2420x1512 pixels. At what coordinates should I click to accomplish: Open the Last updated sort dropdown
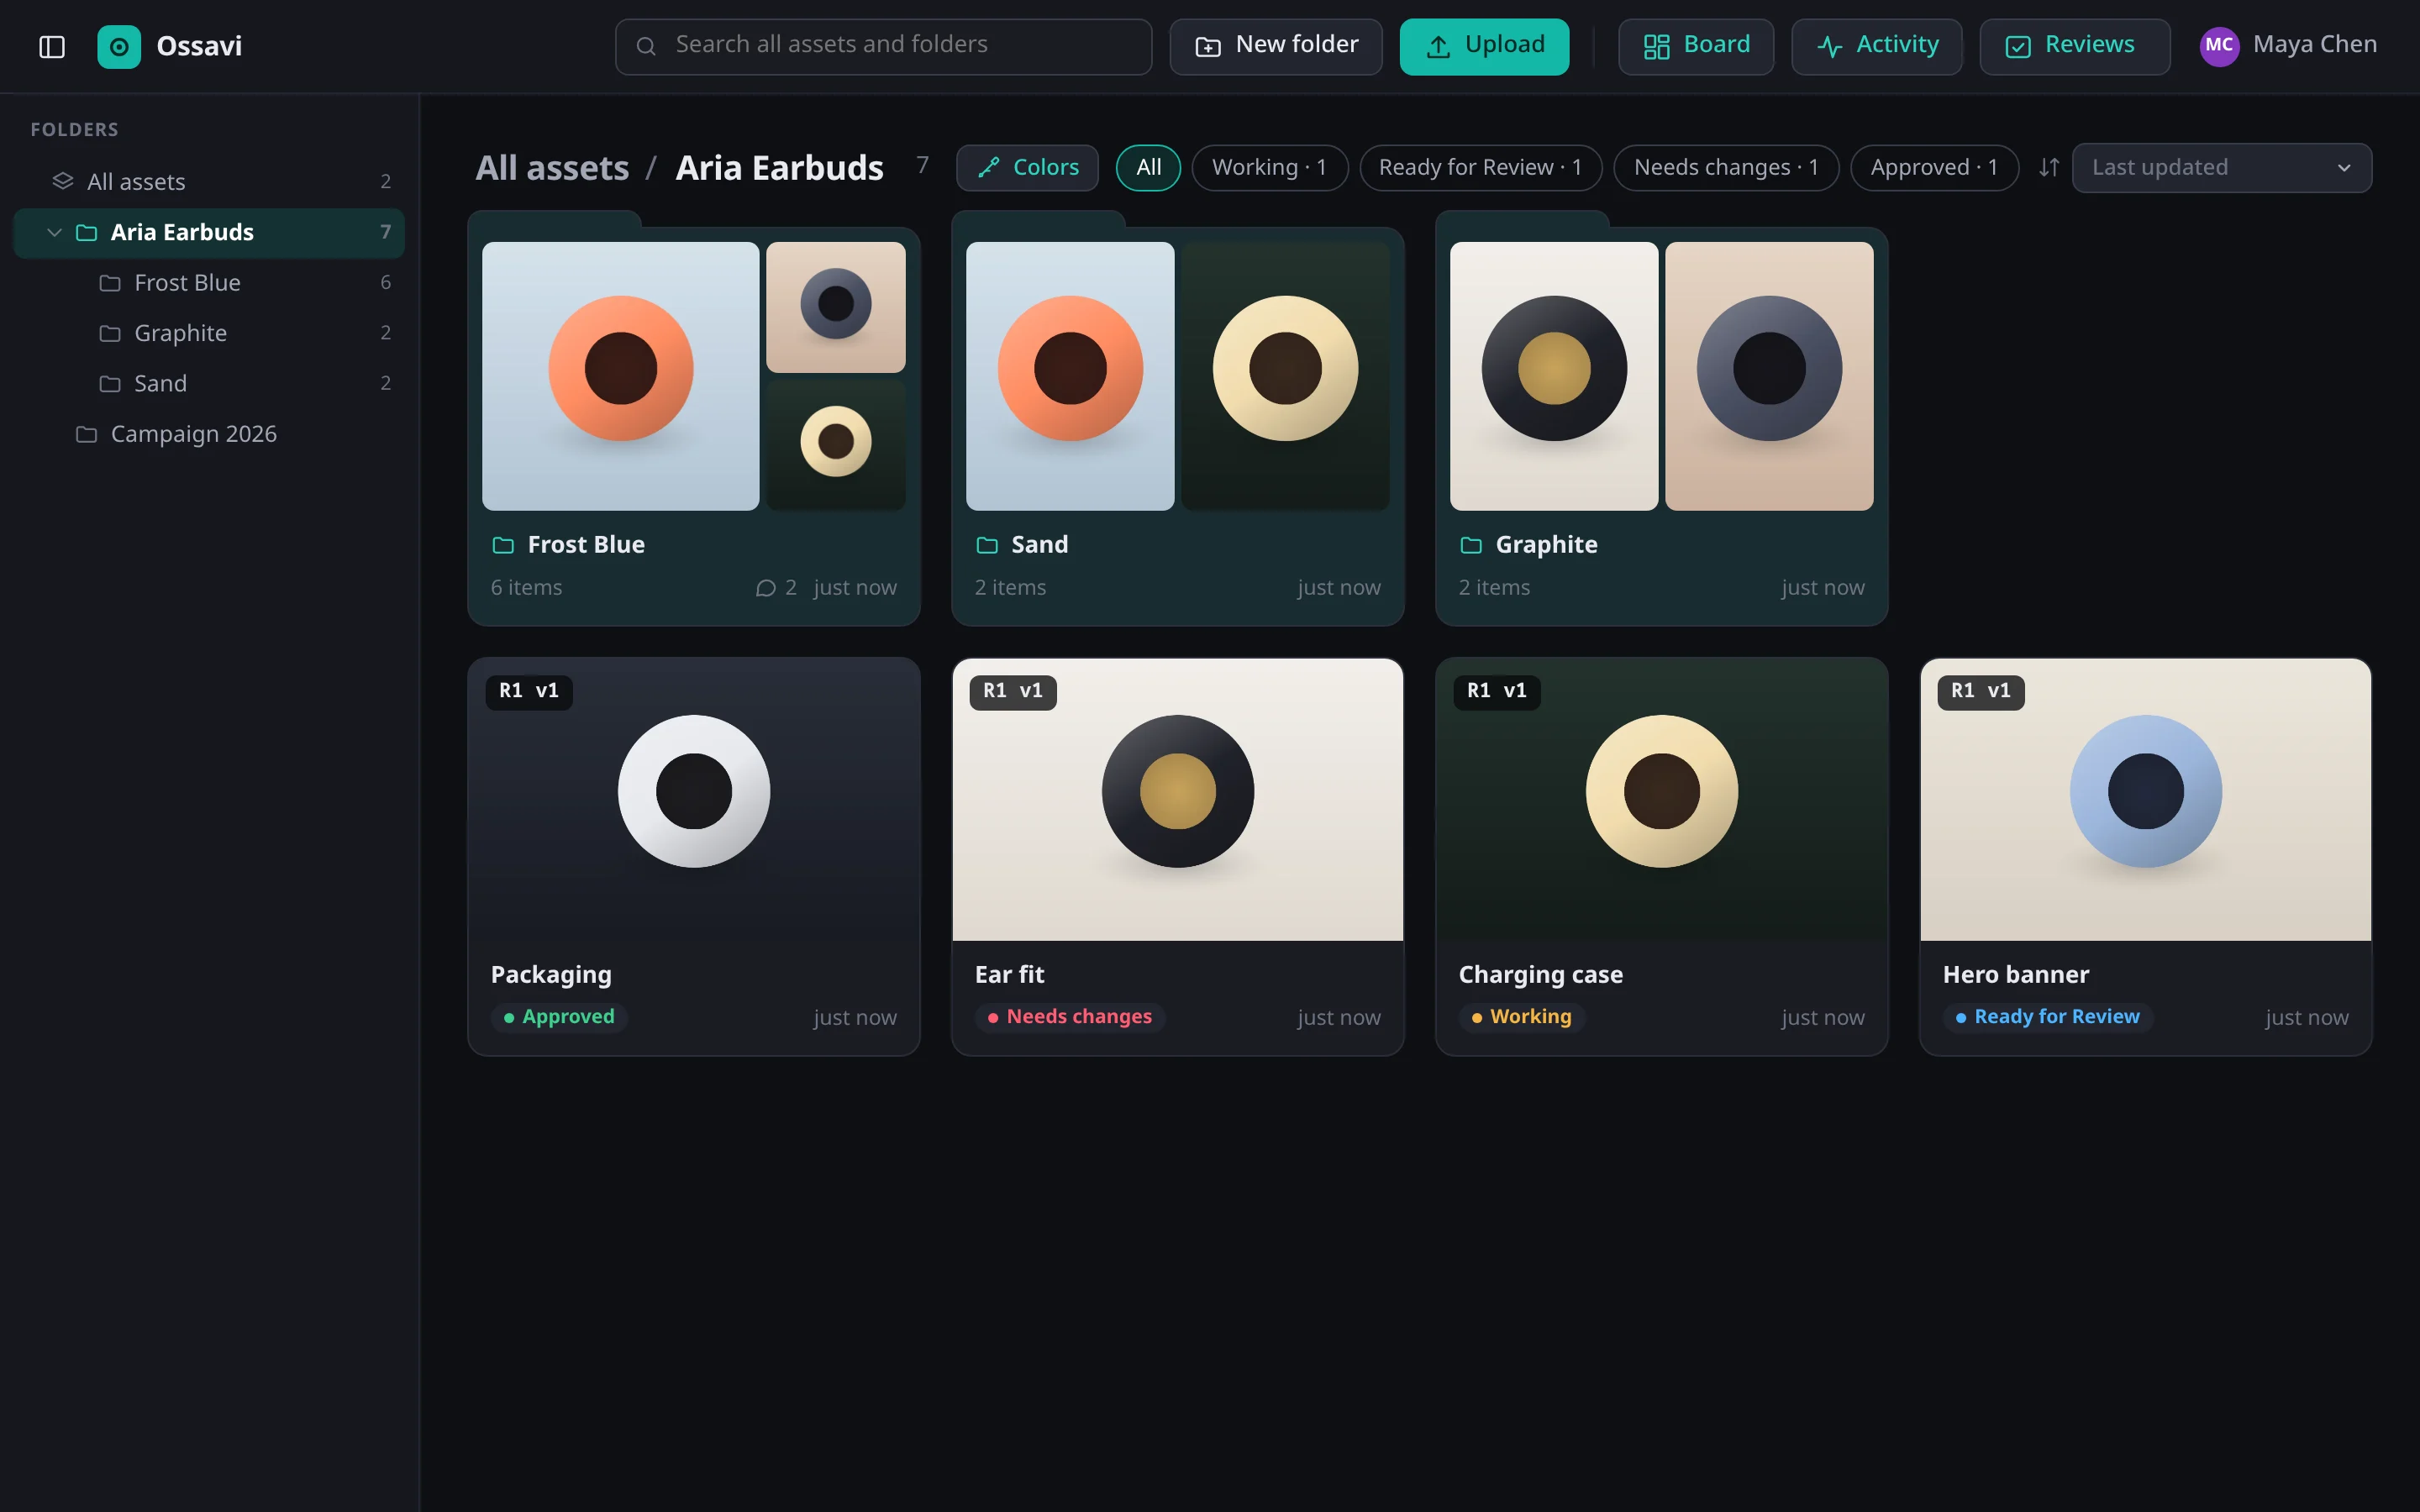click(2221, 167)
